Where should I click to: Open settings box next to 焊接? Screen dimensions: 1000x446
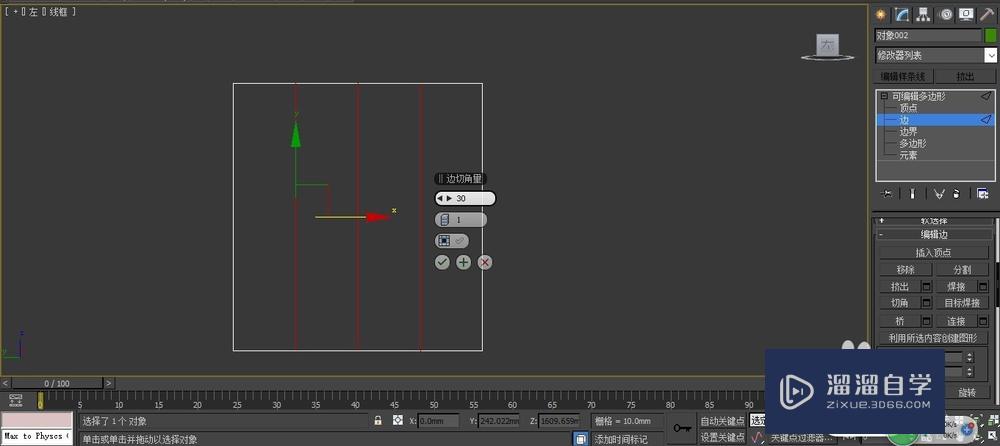pos(983,286)
